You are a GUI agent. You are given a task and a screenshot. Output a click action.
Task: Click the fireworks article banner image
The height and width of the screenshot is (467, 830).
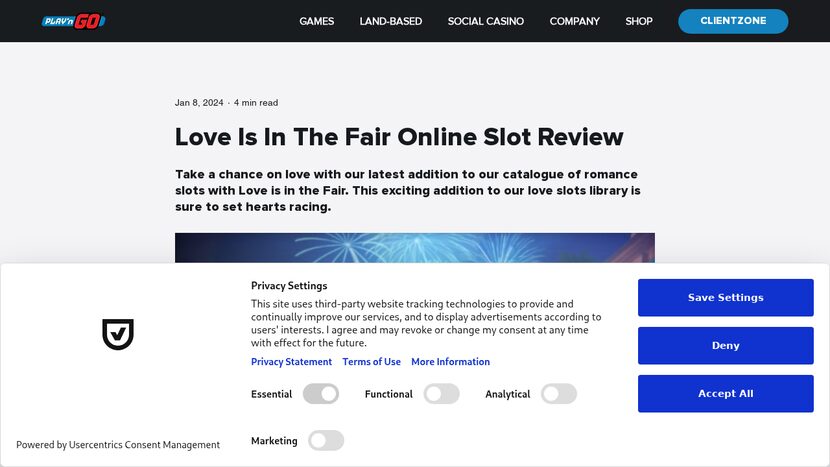[x=414, y=248]
